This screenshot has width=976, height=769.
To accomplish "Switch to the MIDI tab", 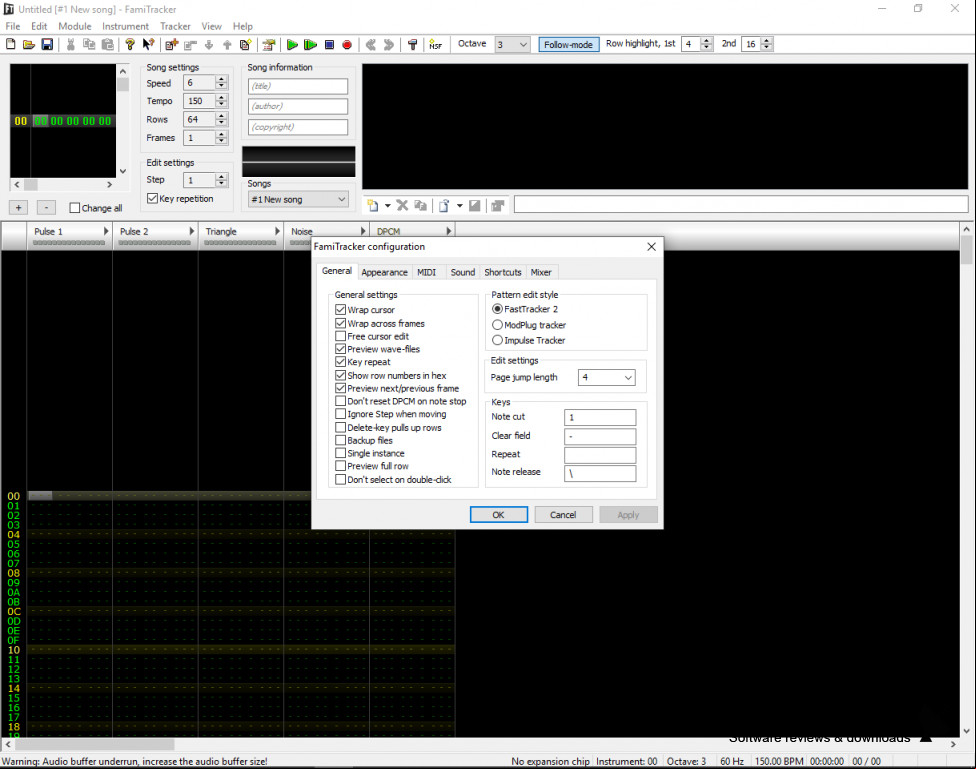I will click(x=426, y=272).
